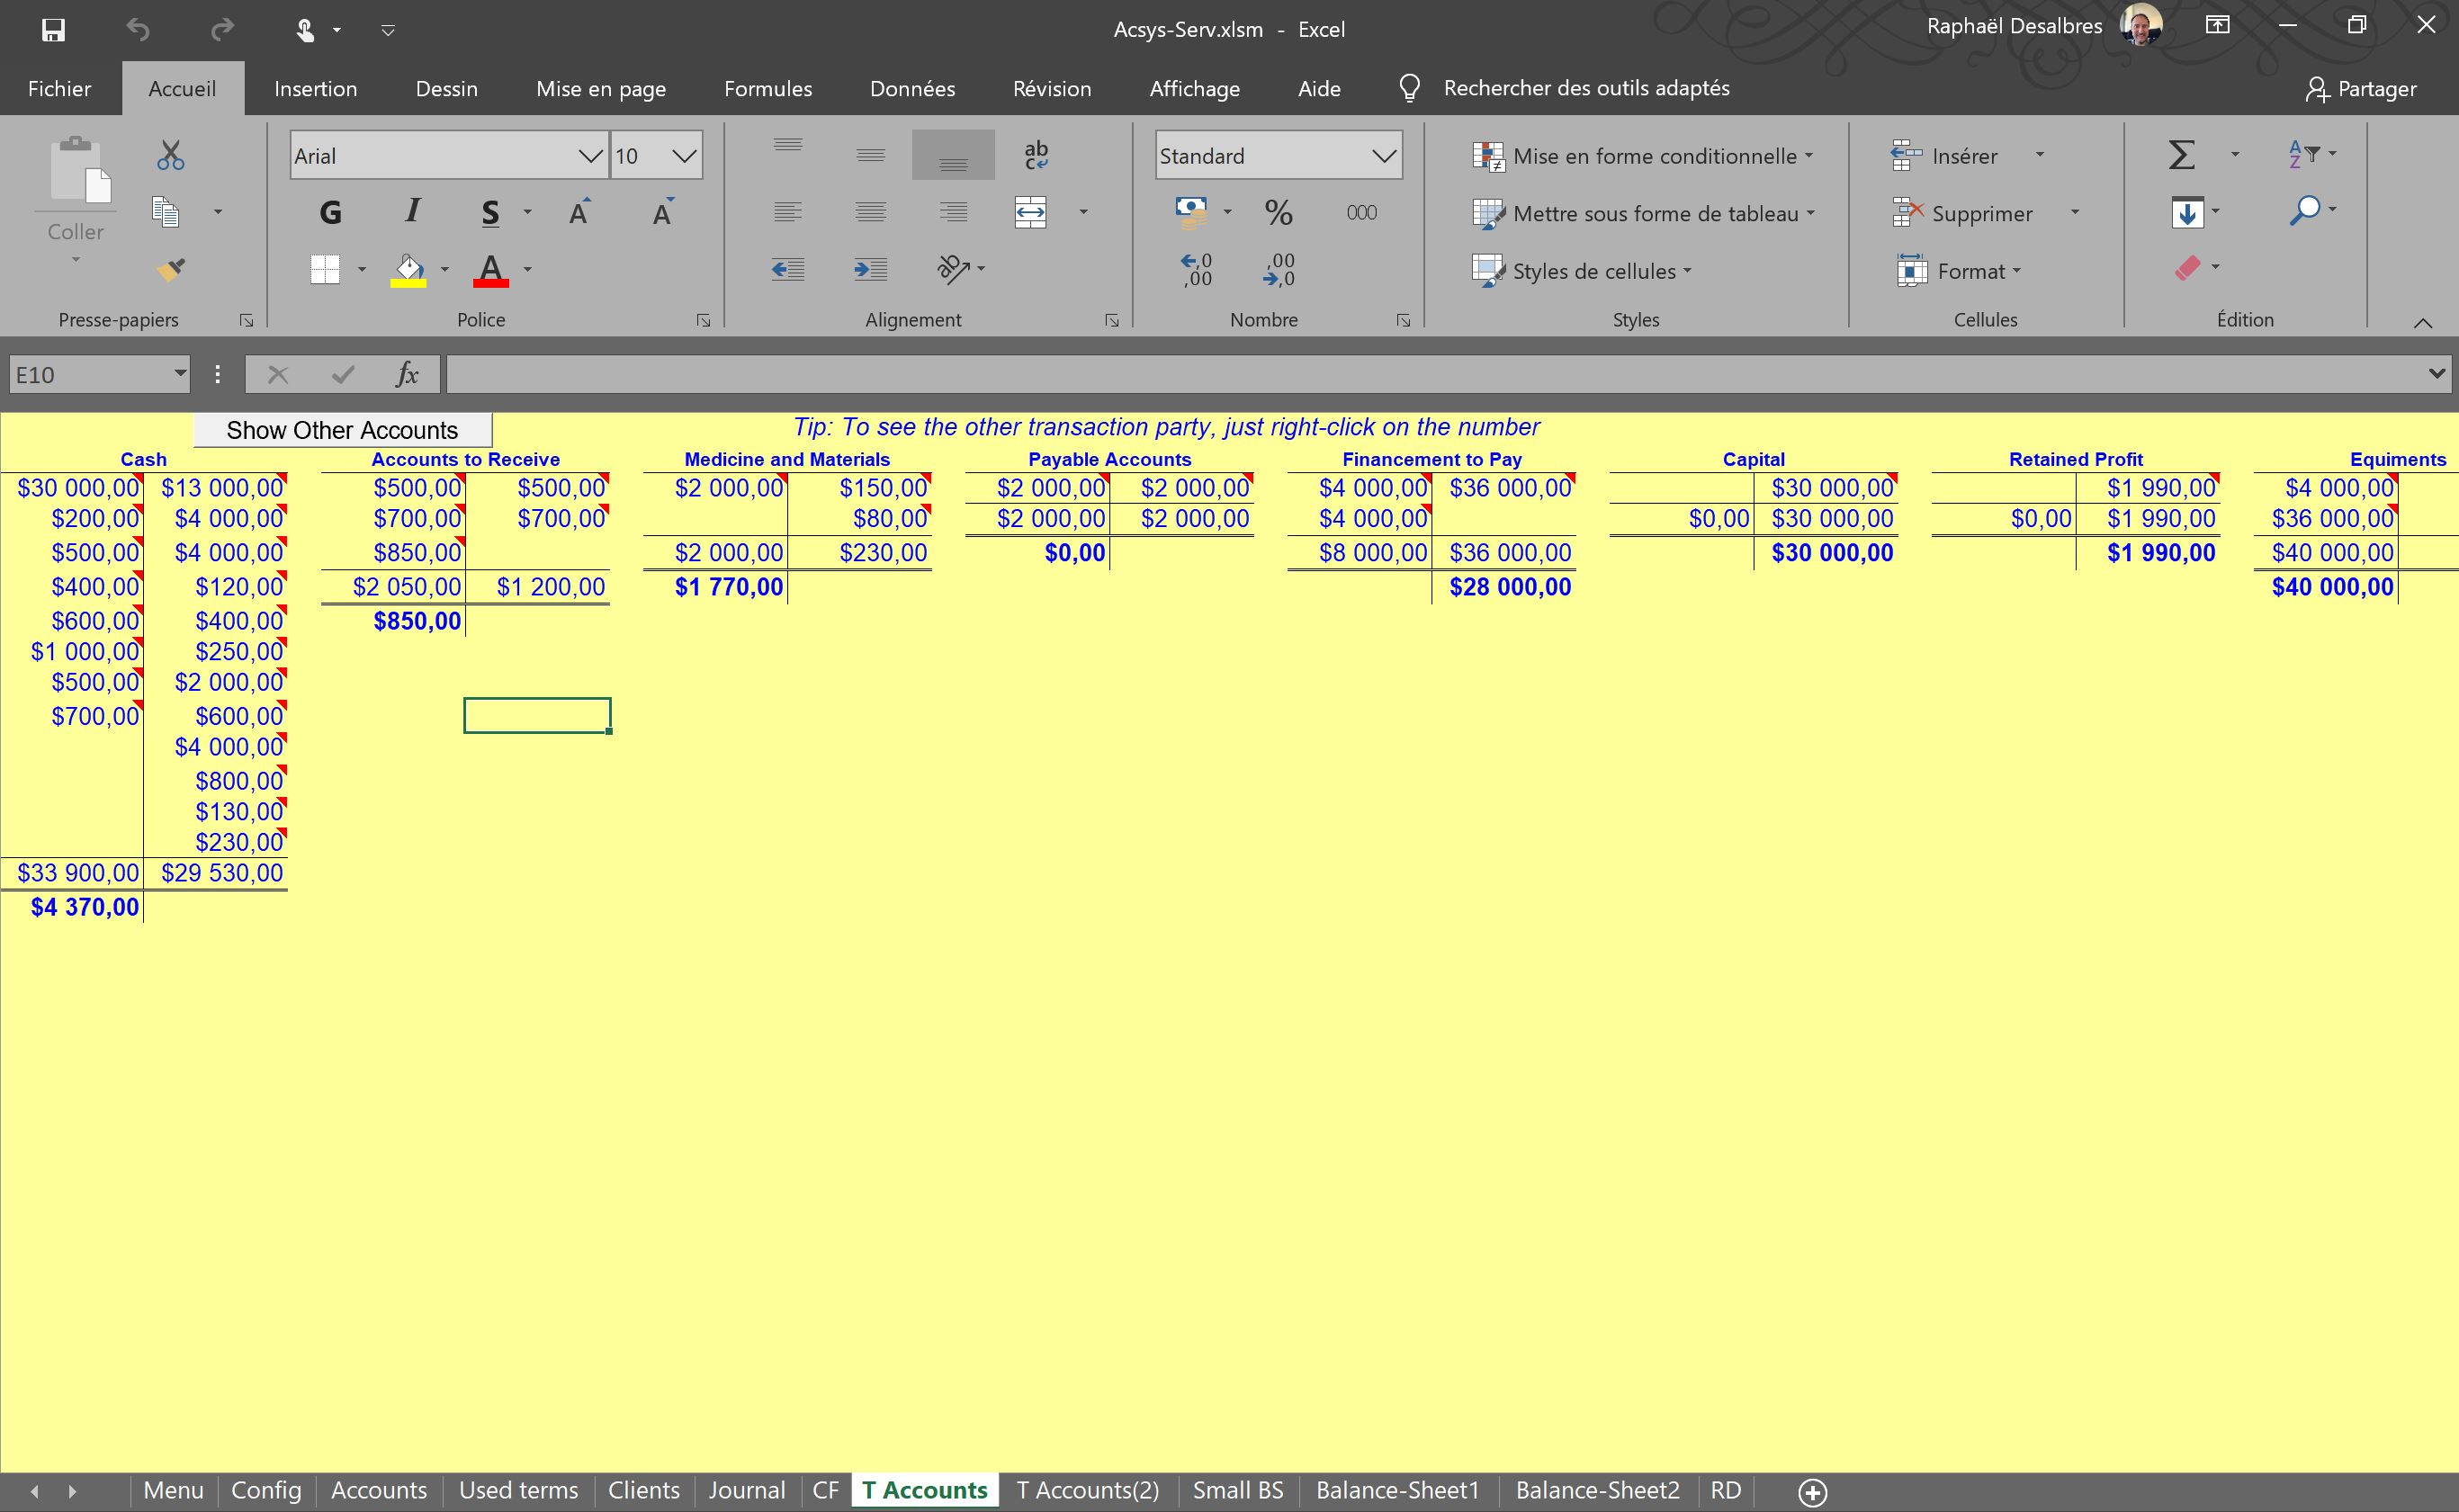Switch to Balance-Sheet1 sheet tab

click(1397, 1490)
